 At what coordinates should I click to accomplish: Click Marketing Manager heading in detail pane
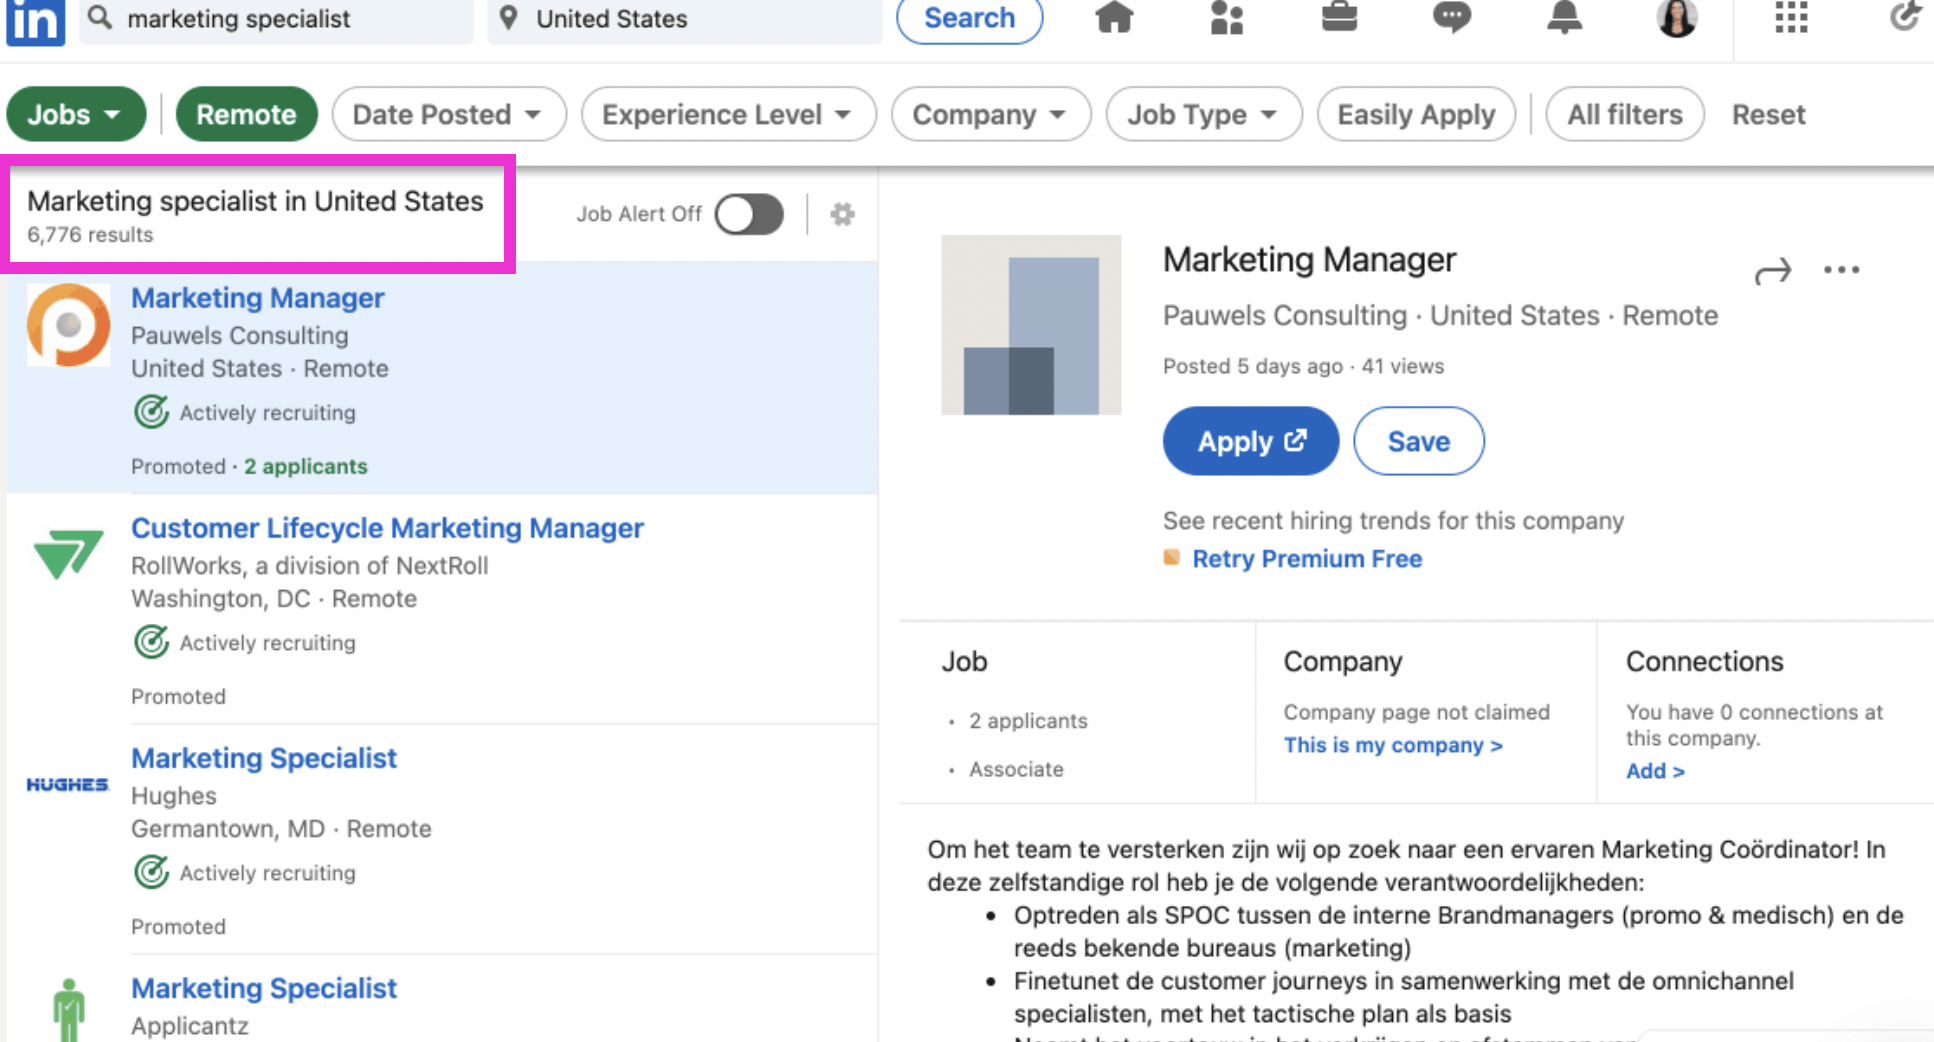1309,260
